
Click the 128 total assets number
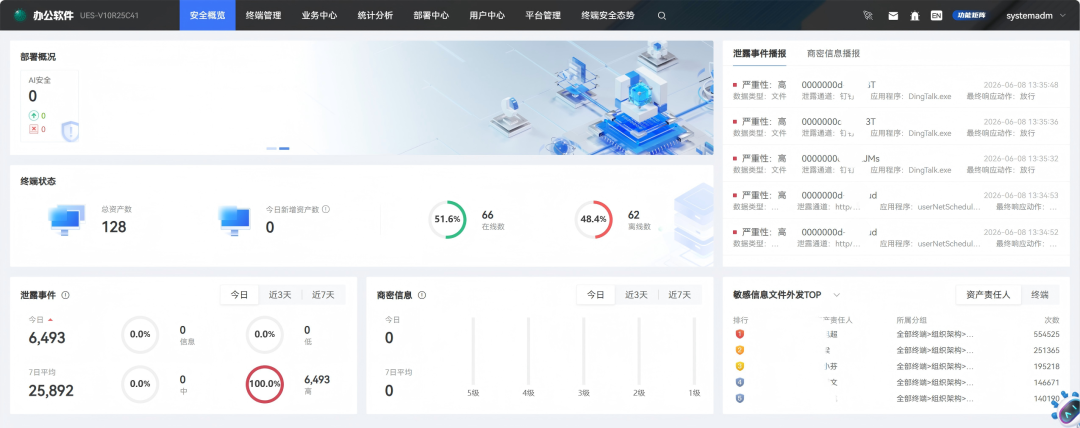pos(114,227)
